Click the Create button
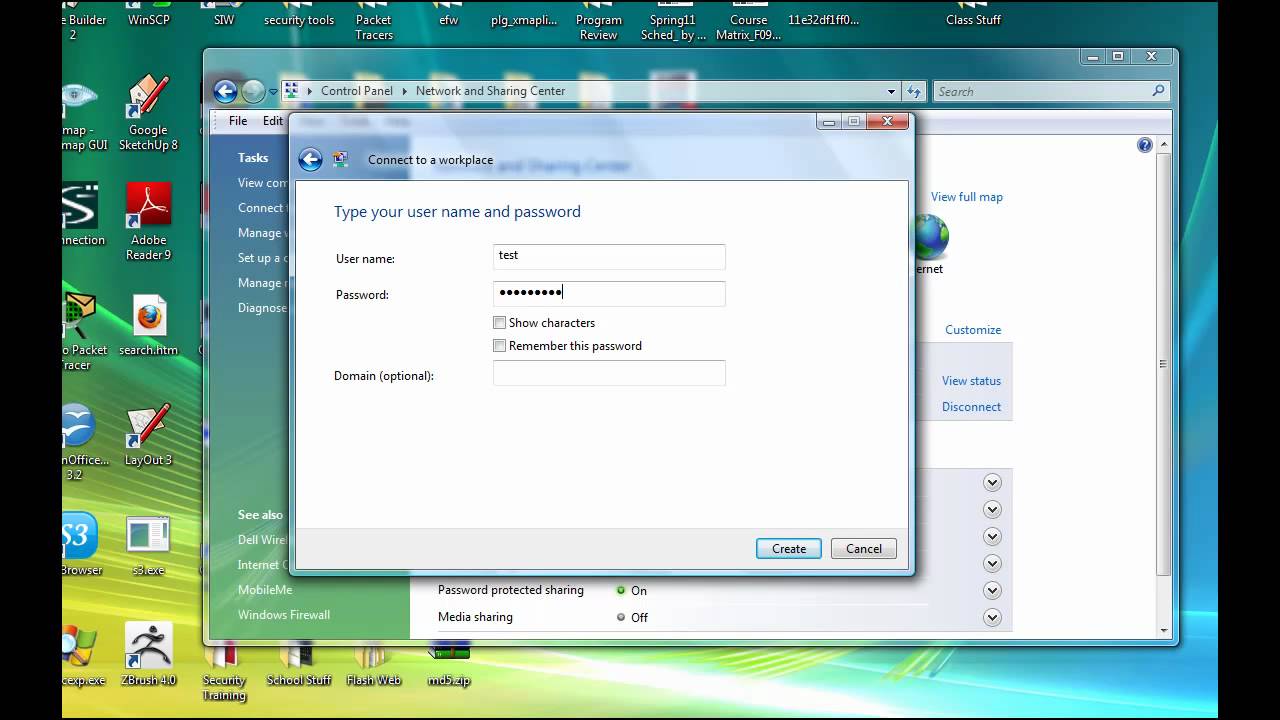Viewport: 1280px width, 720px height. click(x=789, y=549)
